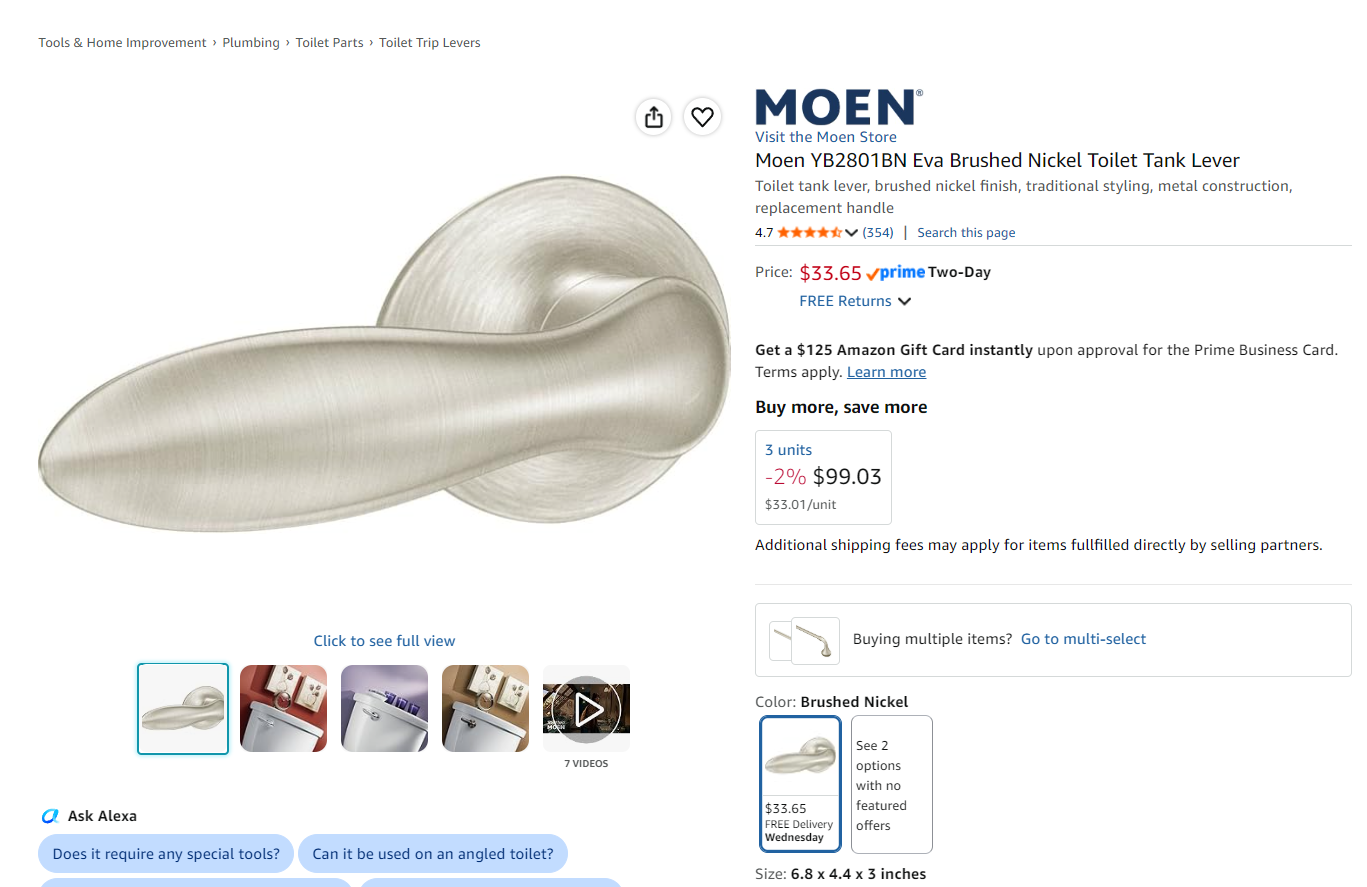Expand the rating breakdown chevron next to 4.7
1367x887 pixels.
[x=851, y=233]
